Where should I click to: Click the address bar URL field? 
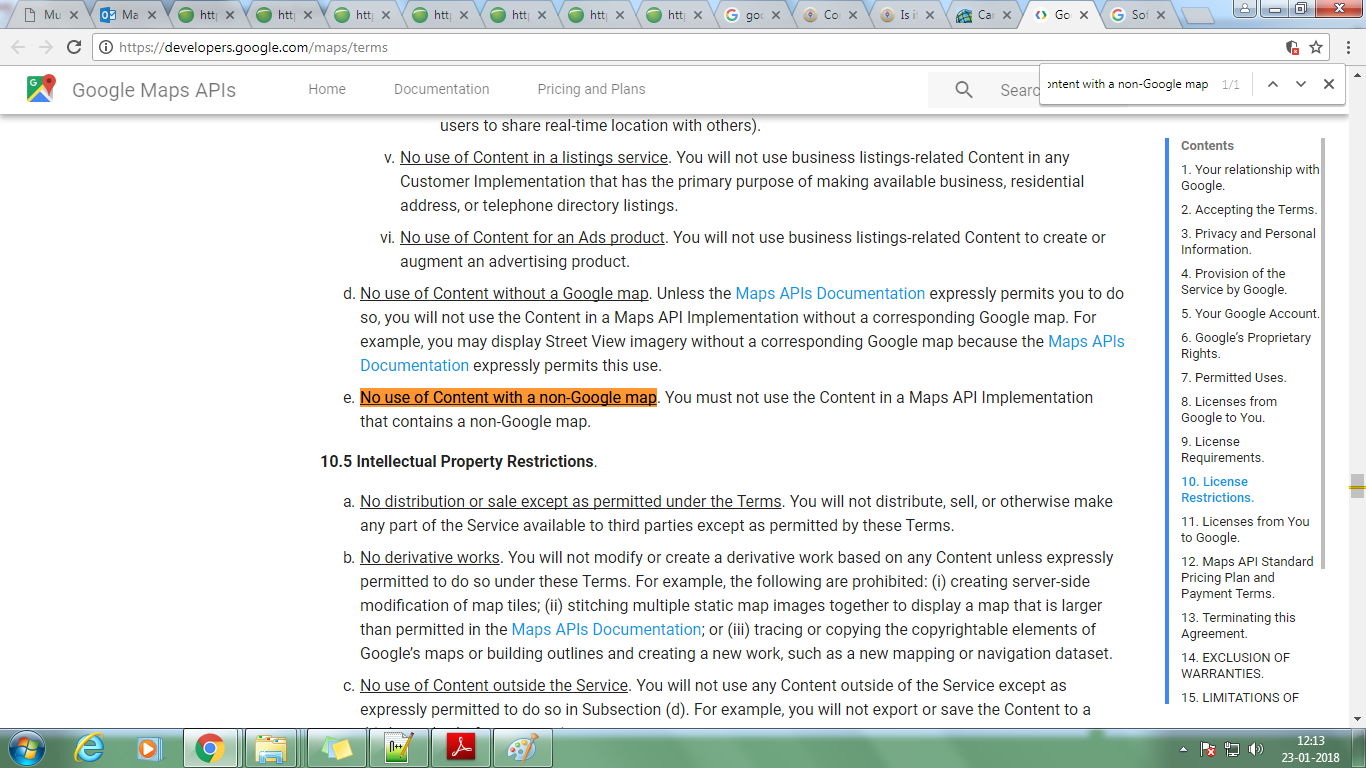point(690,47)
